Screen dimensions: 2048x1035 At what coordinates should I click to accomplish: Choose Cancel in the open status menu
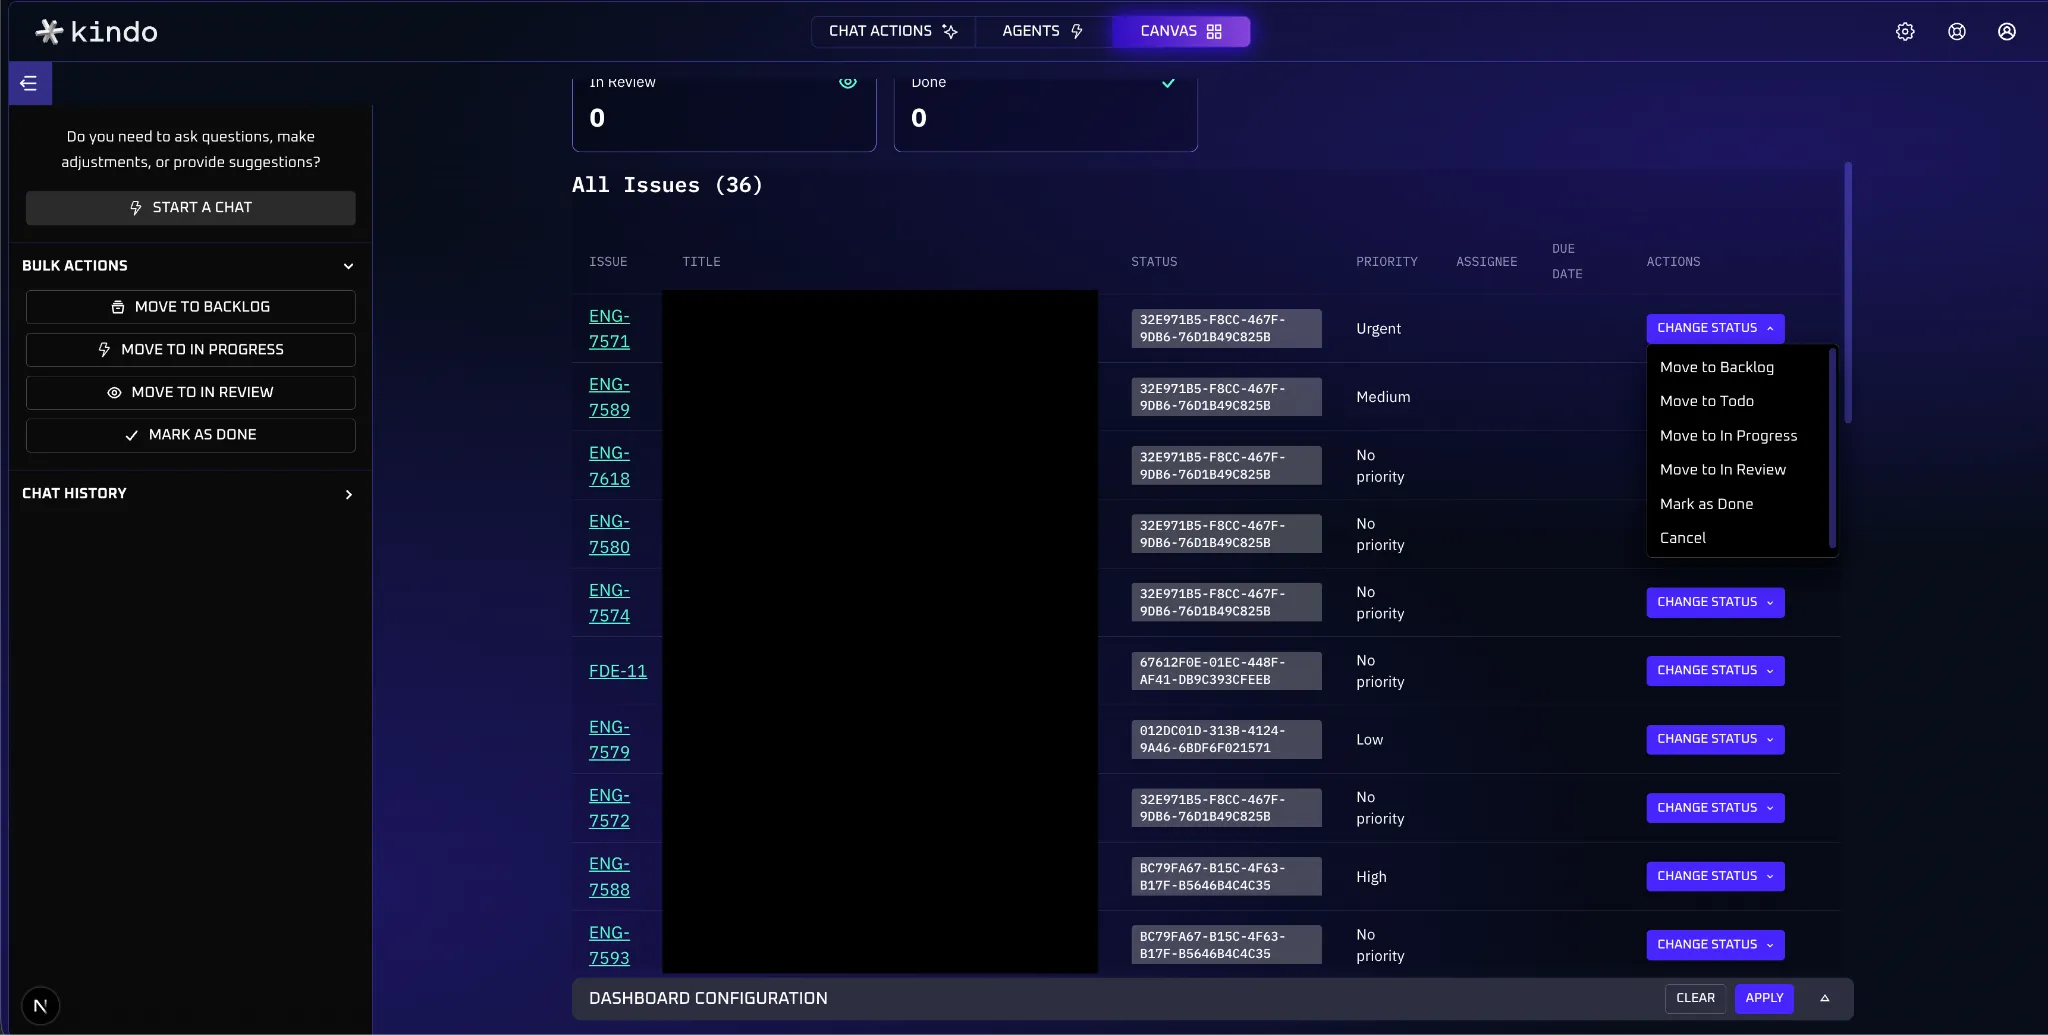pyautogui.click(x=1684, y=538)
